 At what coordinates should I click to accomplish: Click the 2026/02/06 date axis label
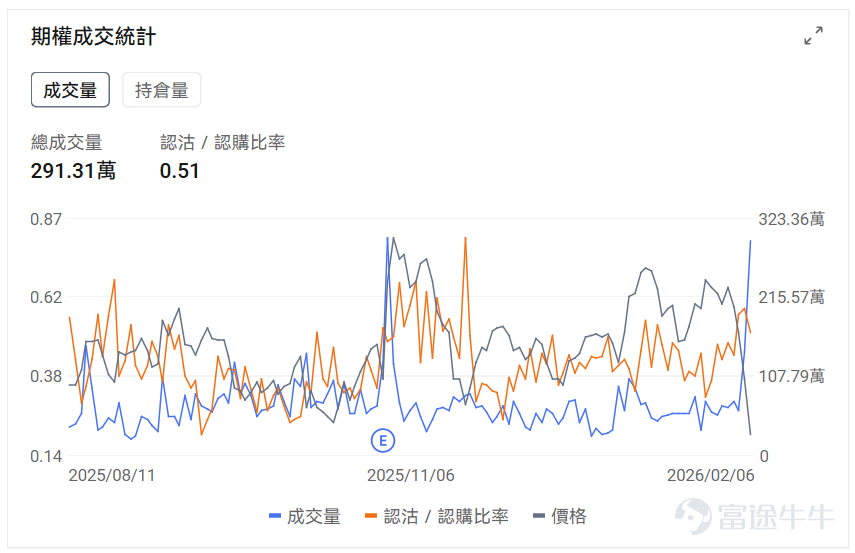[711, 476]
